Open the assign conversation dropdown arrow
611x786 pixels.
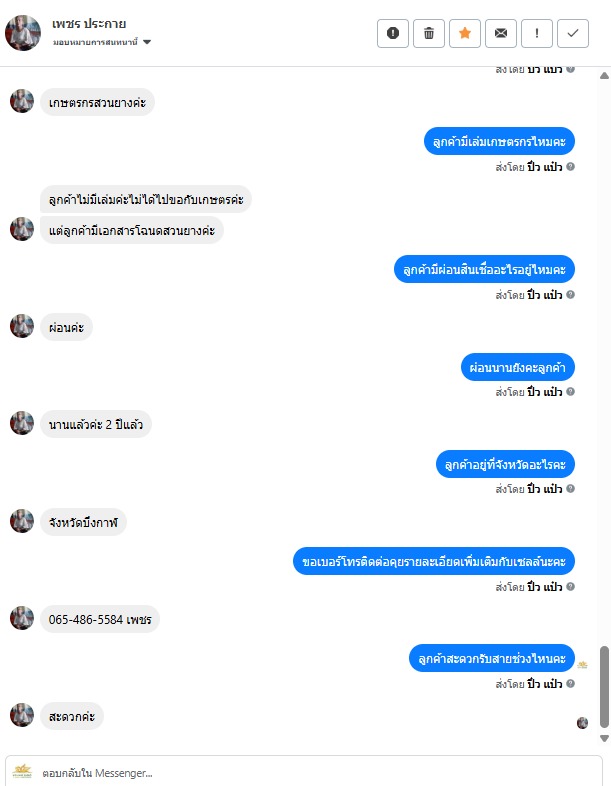pos(147,42)
